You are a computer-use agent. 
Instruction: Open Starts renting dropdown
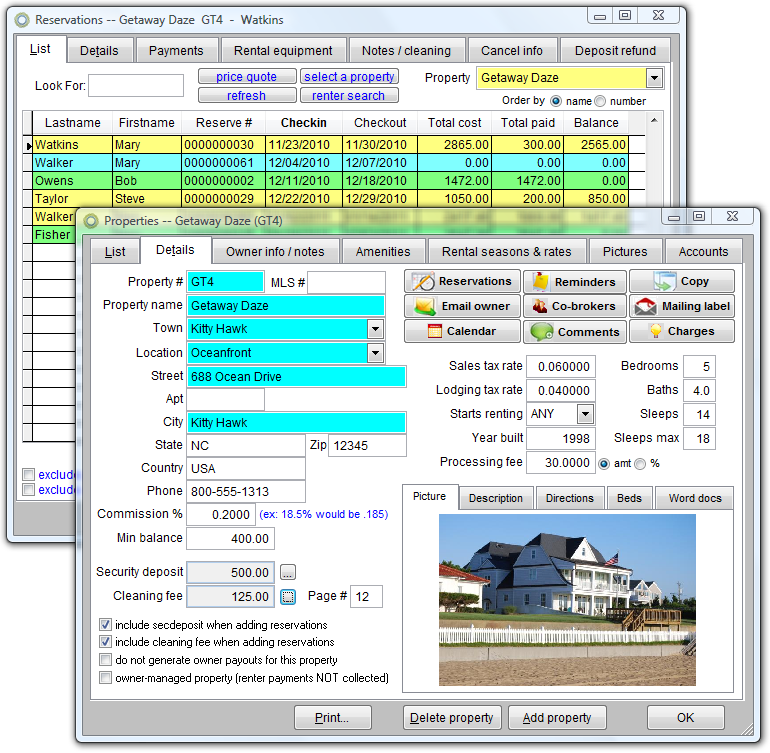(585, 414)
